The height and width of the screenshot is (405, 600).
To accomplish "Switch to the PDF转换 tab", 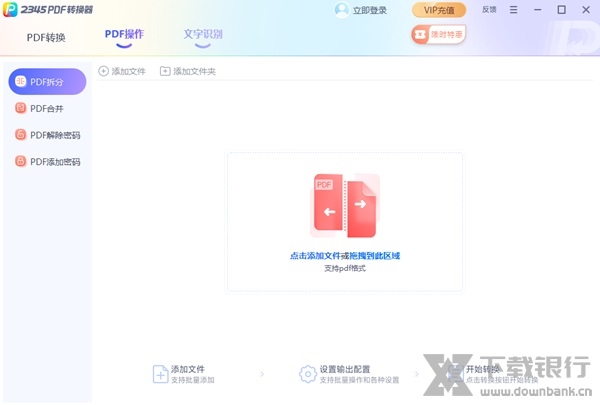I will click(46, 38).
